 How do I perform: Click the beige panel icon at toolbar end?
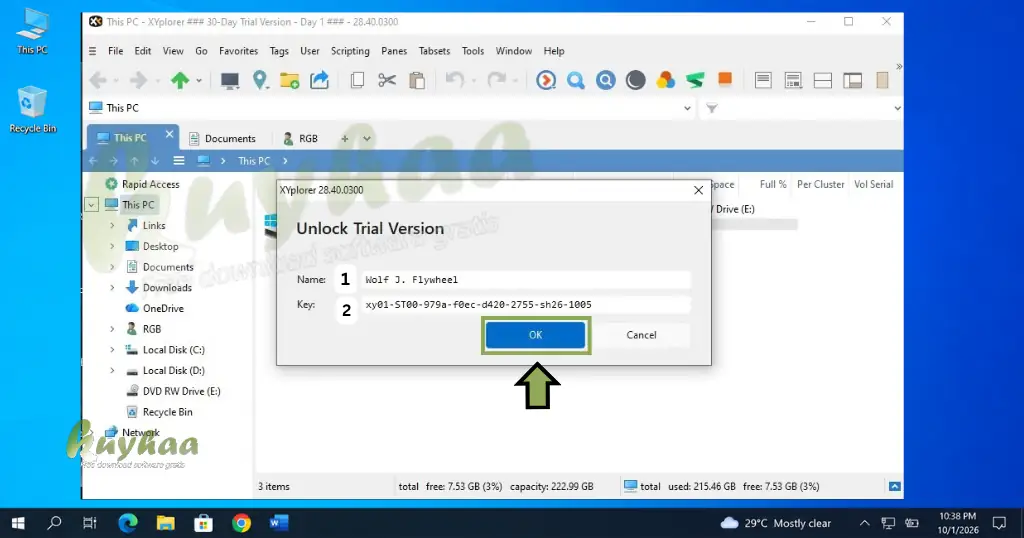click(882, 80)
